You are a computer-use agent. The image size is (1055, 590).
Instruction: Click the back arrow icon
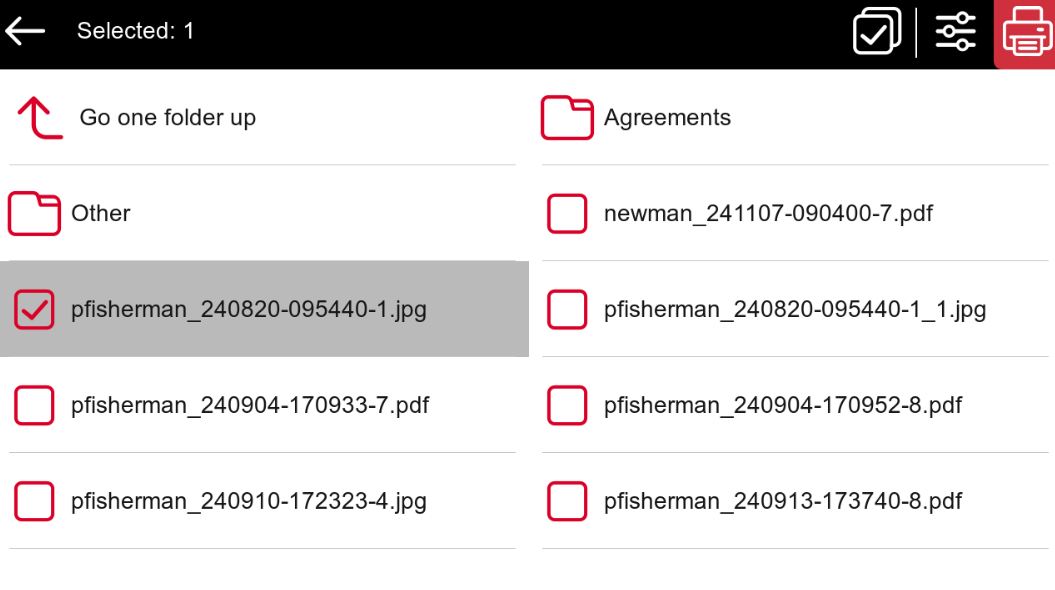click(x=26, y=31)
